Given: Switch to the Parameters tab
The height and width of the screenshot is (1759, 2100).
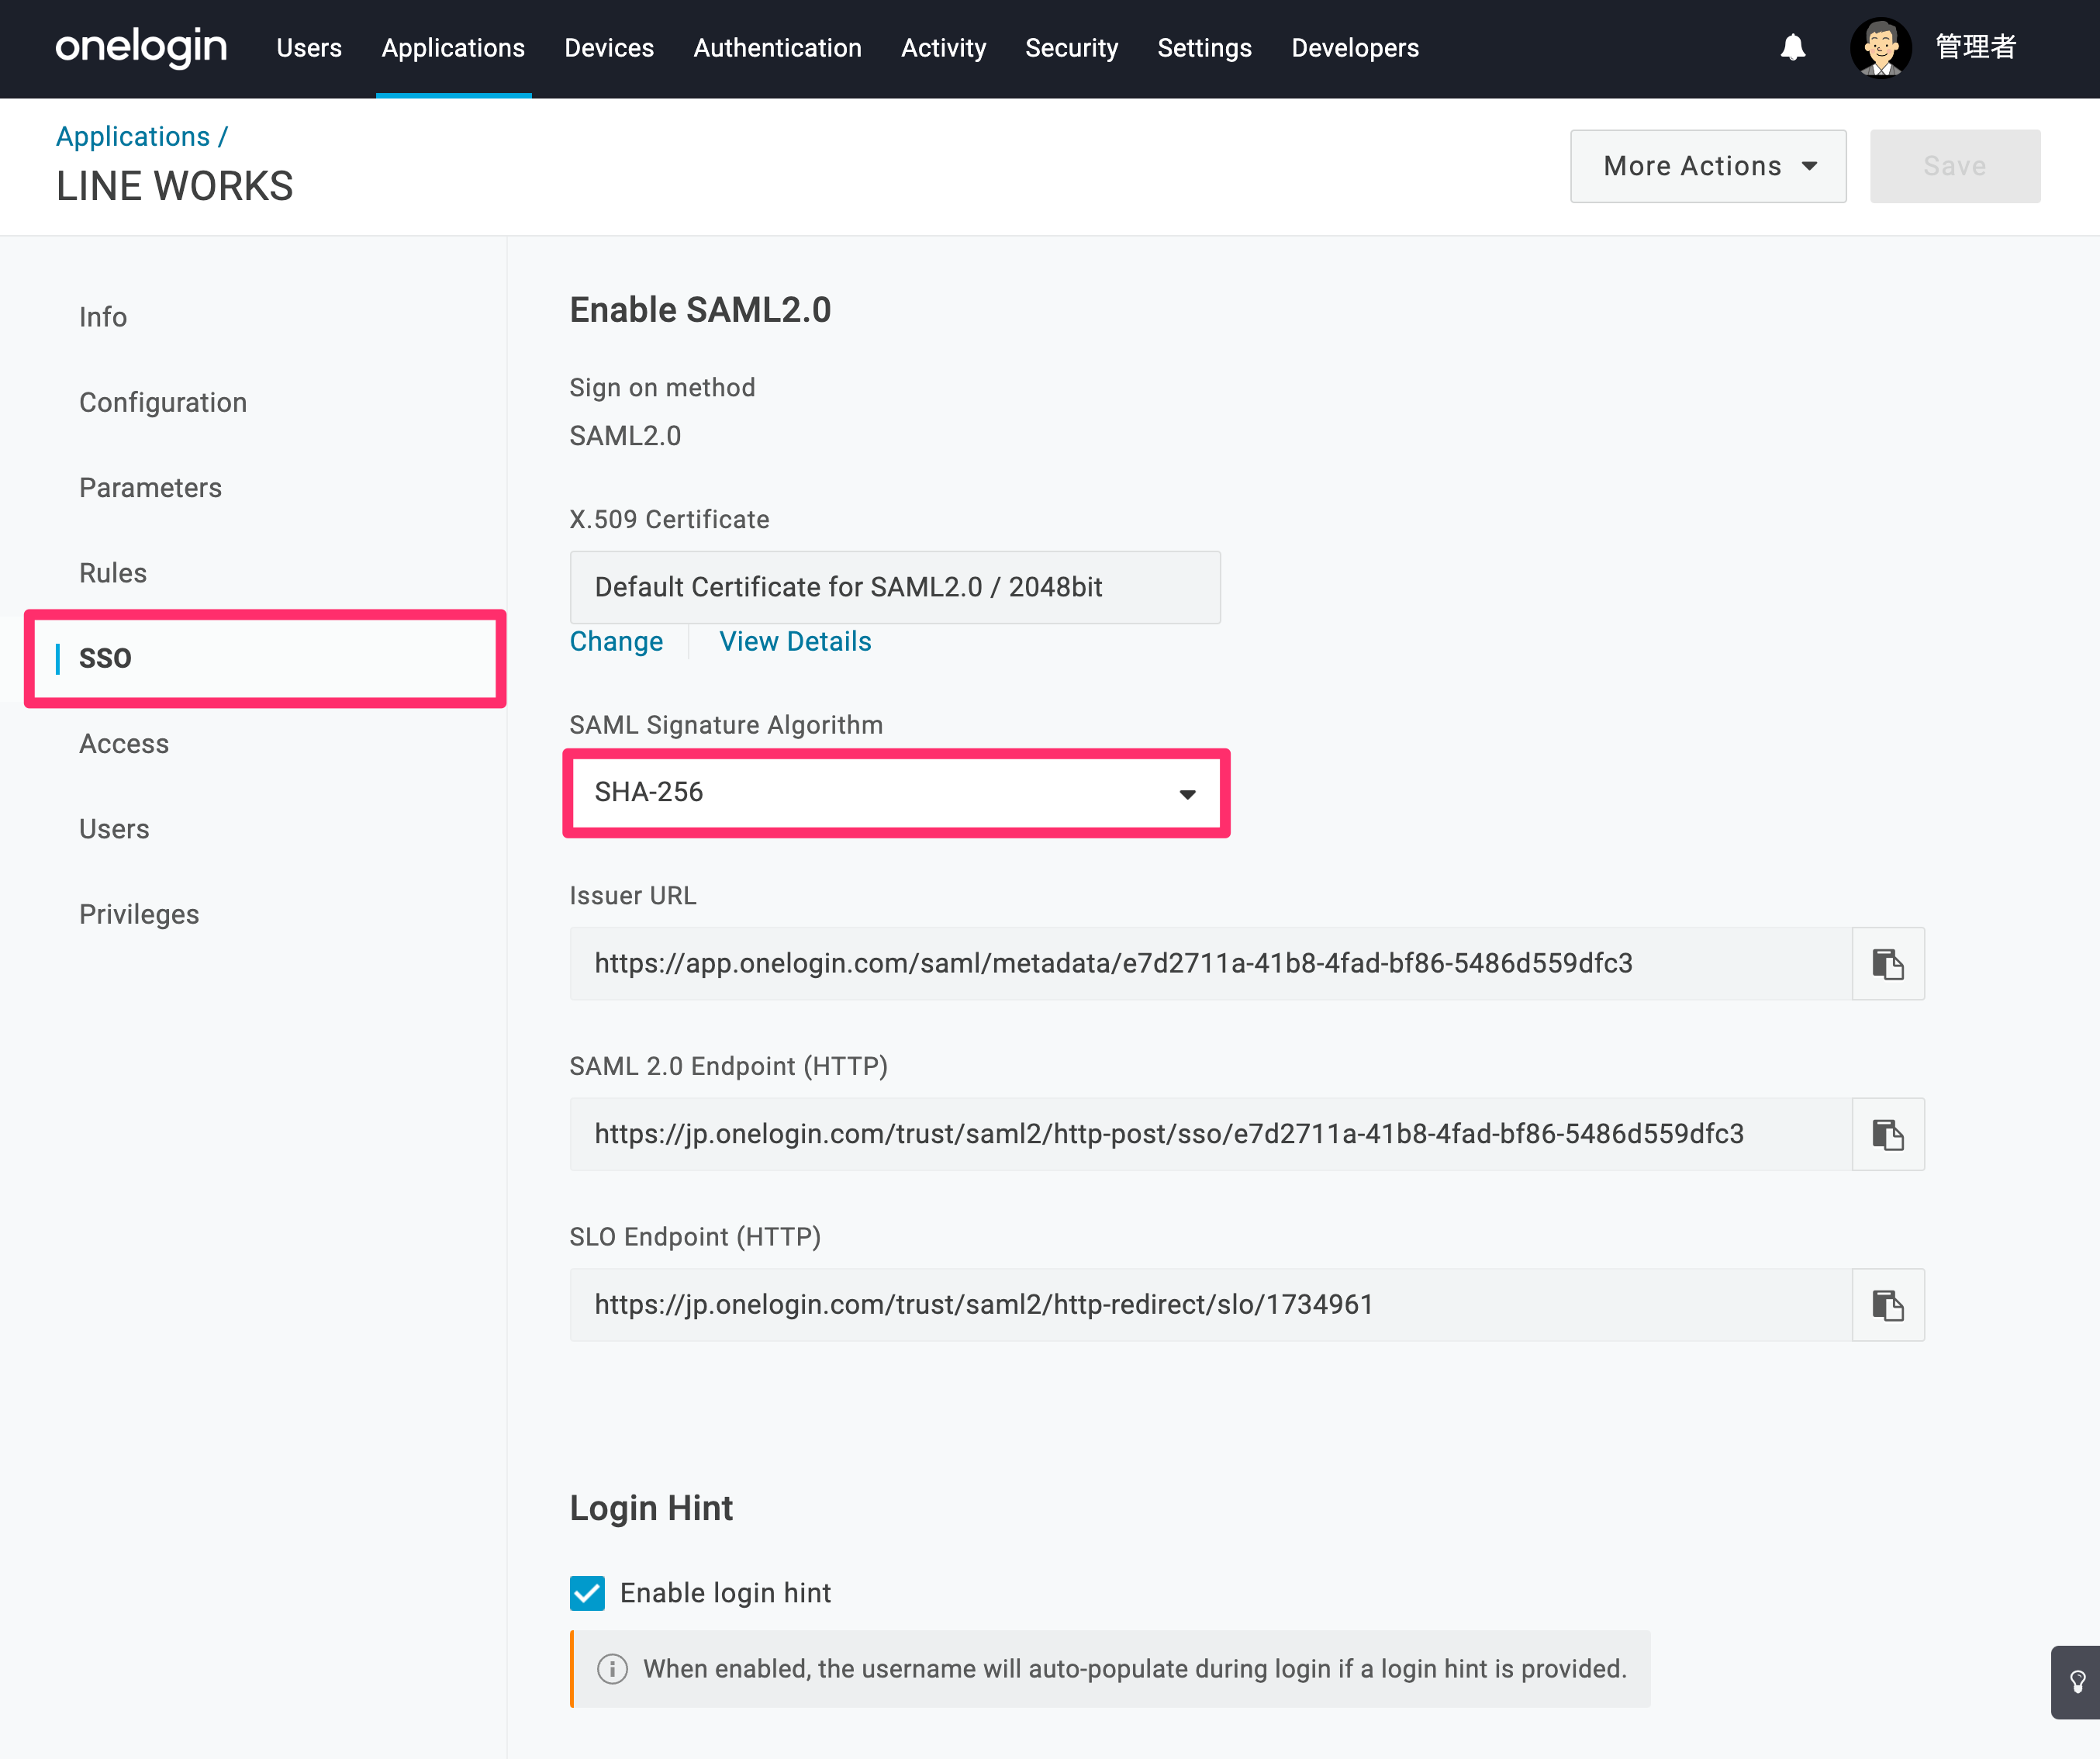Looking at the screenshot, I should 150,488.
